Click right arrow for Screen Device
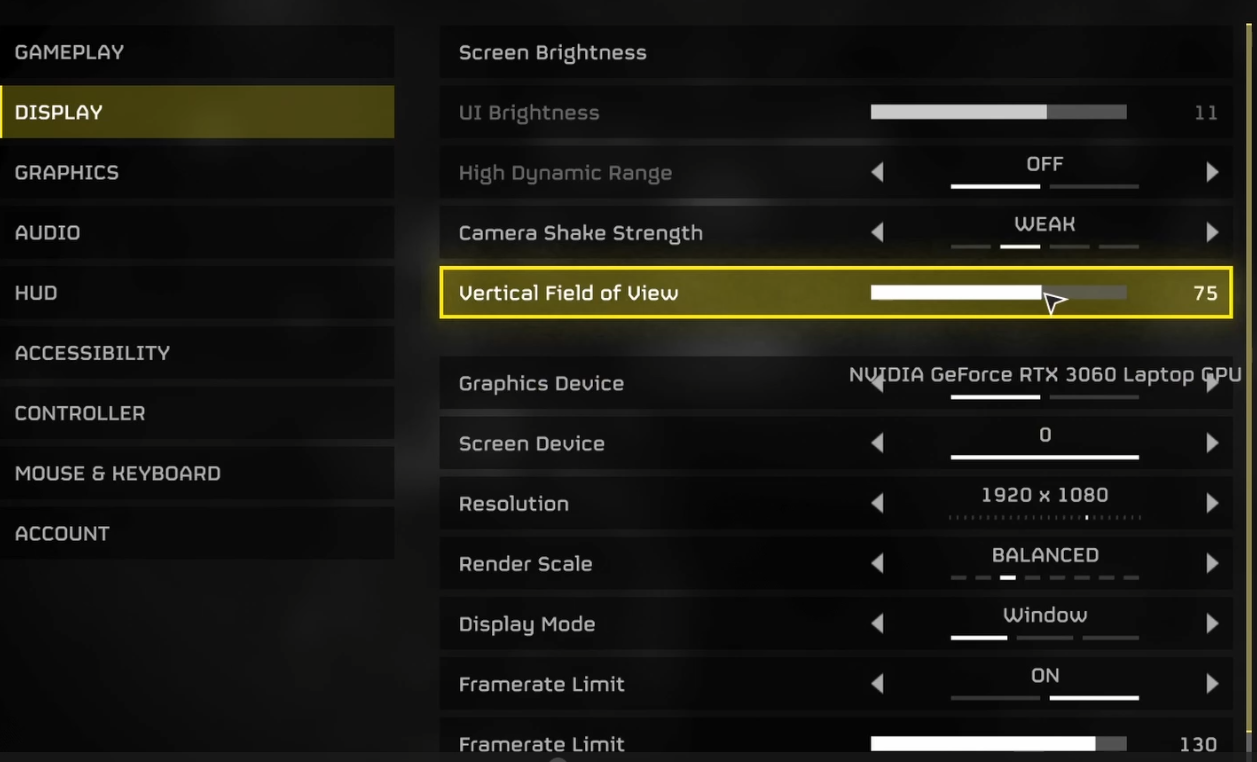Screen dimensions: 1257x762 1212,443
